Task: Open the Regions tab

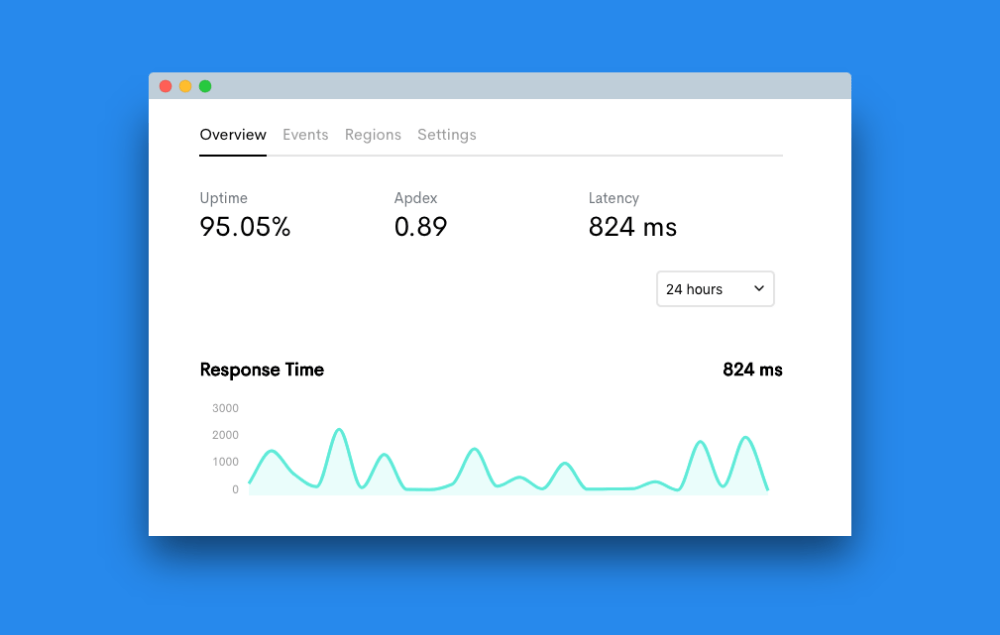Action: pyautogui.click(x=373, y=135)
